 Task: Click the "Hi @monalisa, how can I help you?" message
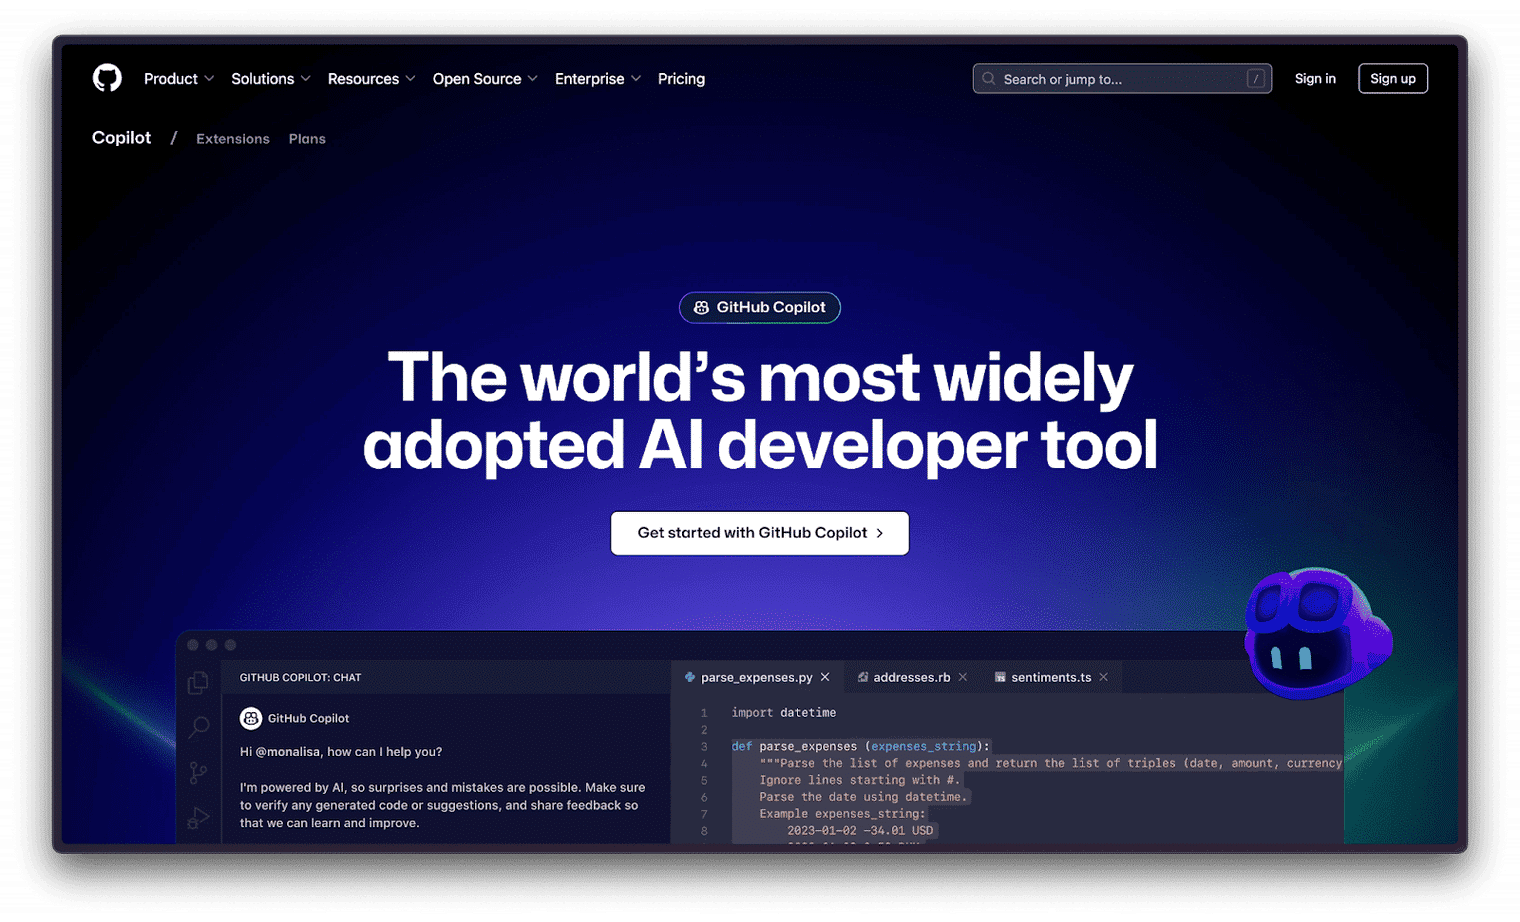(x=341, y=752)
